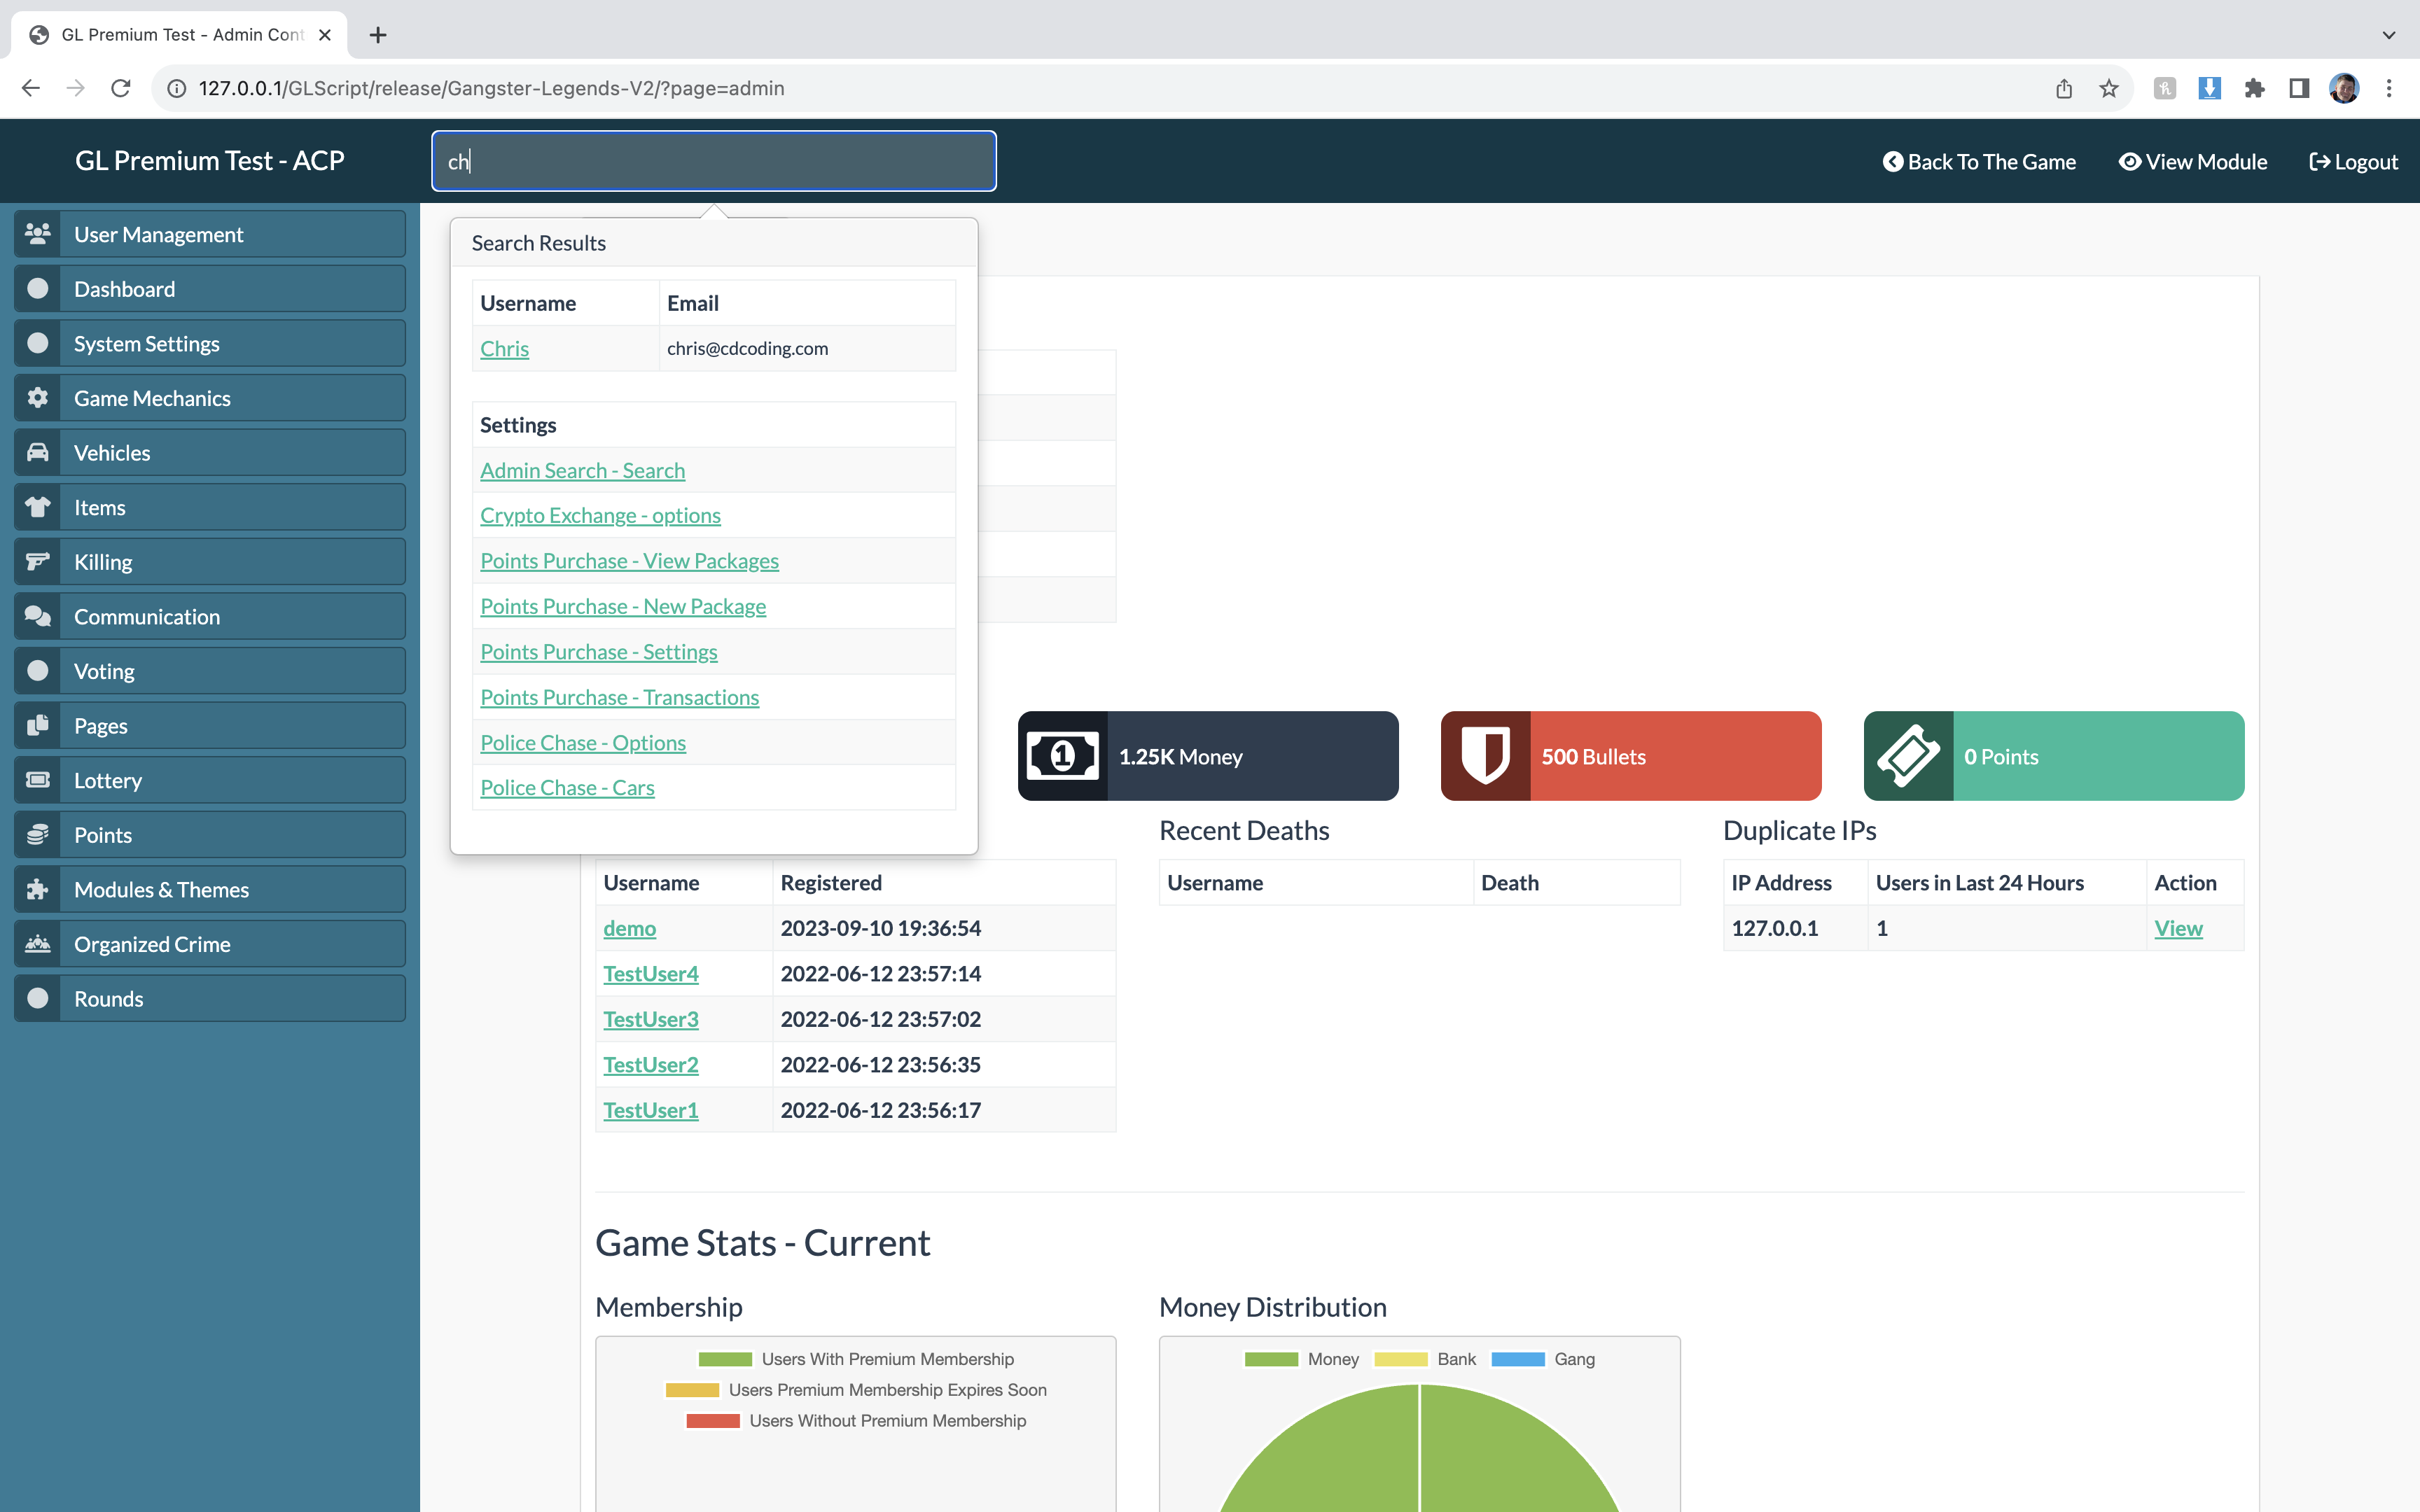This screenshot has height=1512, width=2420.
Task: Open Back To The Game
Action: (1979, 162)
